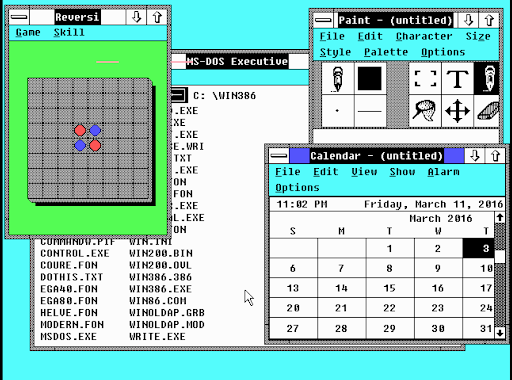Click the upper-right blue Reversi piece
The image size is (512, 380).
[x=95, y=130]
